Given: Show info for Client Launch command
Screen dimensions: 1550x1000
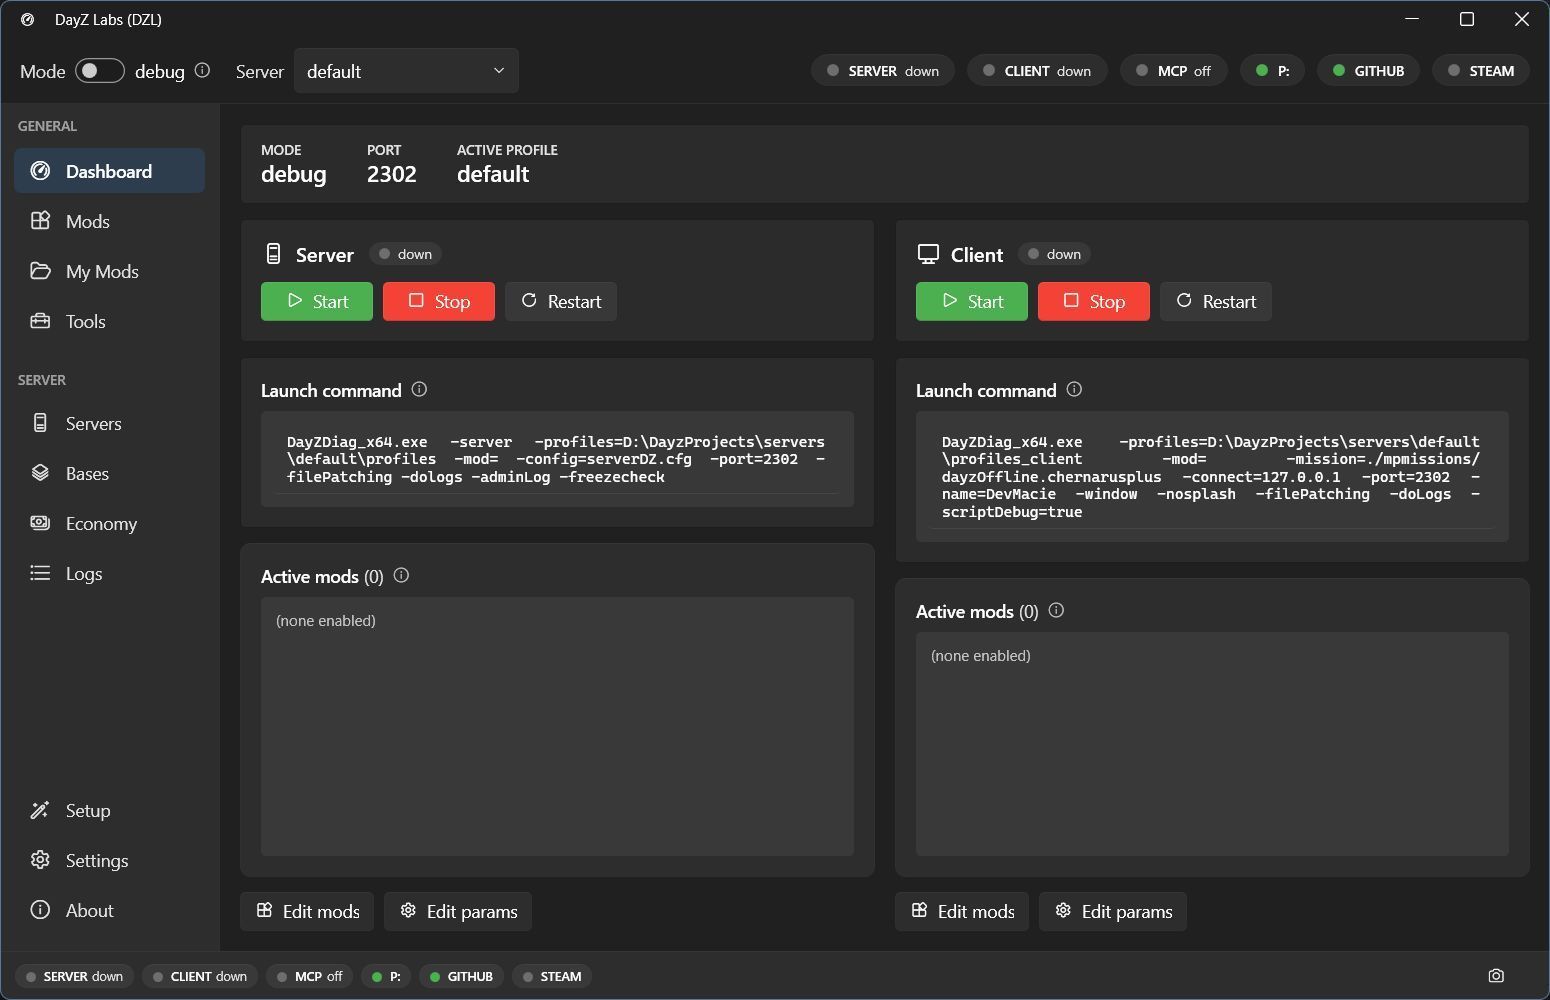Looking at the screenshot, I should (x=1074, y=389).
